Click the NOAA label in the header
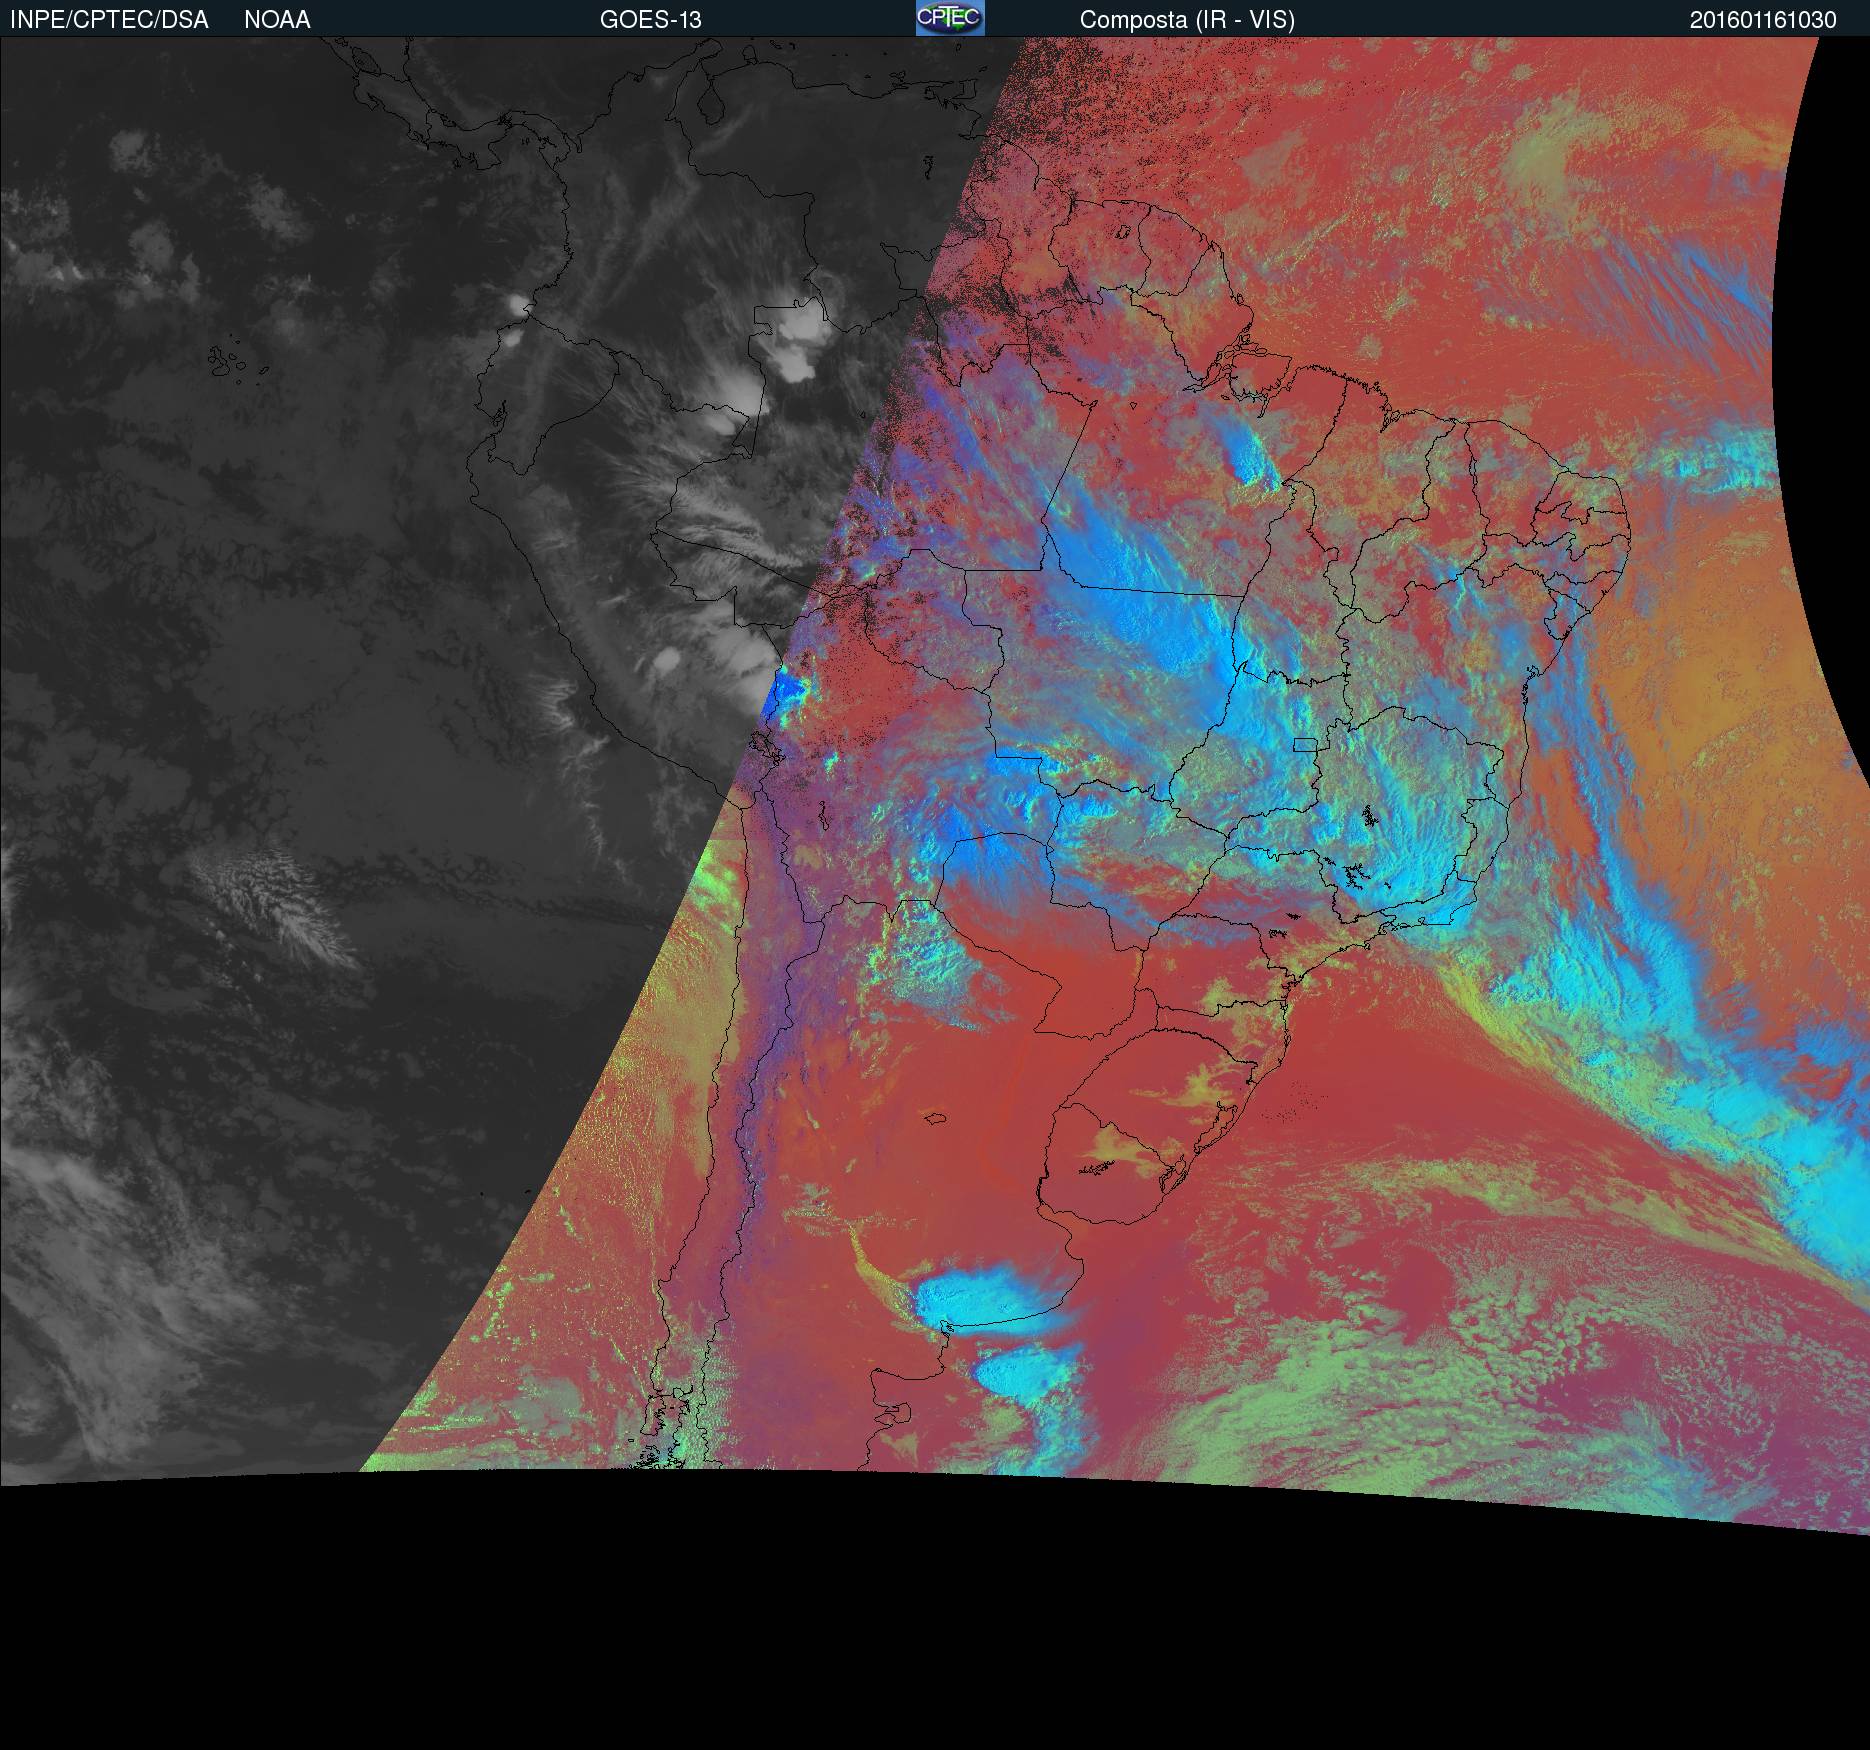Image resolution: width=1870 pixels, height=1750 pixels. pyautogui.click(x=277, y=20)
